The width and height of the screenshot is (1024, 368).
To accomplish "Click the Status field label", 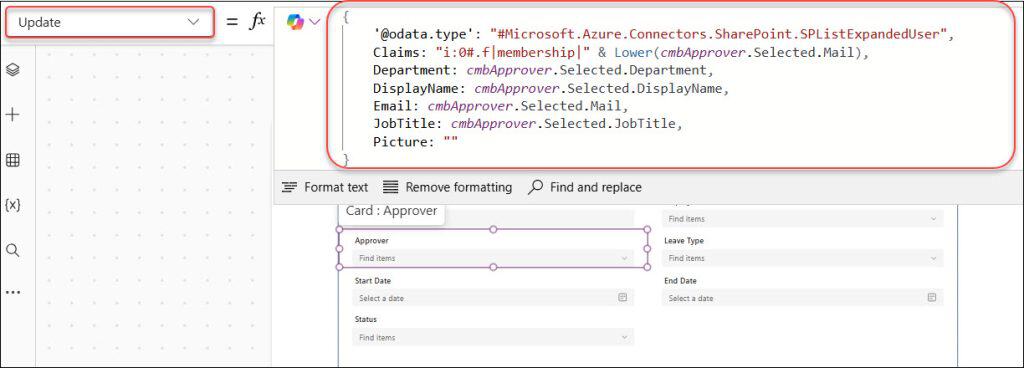I will [x=366, y=320].
